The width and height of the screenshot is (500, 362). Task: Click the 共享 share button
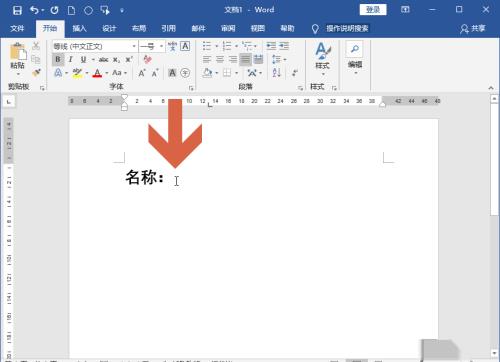tap(473, 29)
